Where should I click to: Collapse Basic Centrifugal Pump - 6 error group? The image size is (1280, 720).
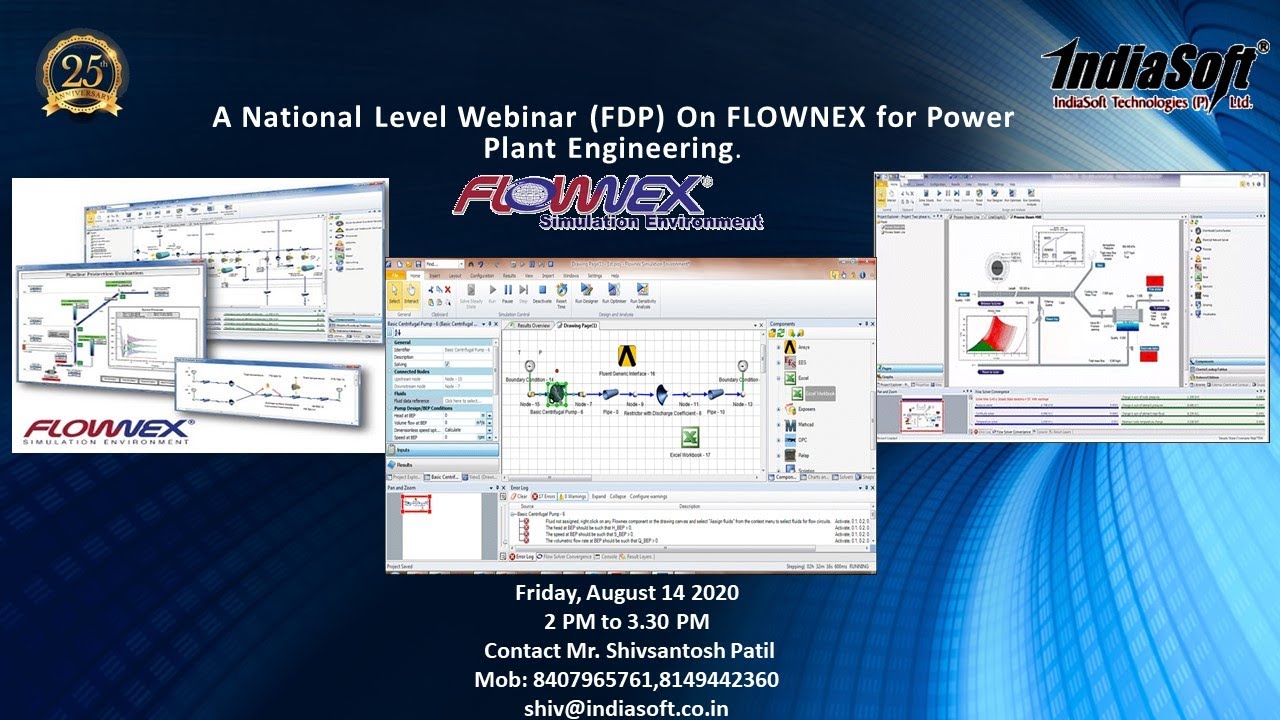click(513, 514)
